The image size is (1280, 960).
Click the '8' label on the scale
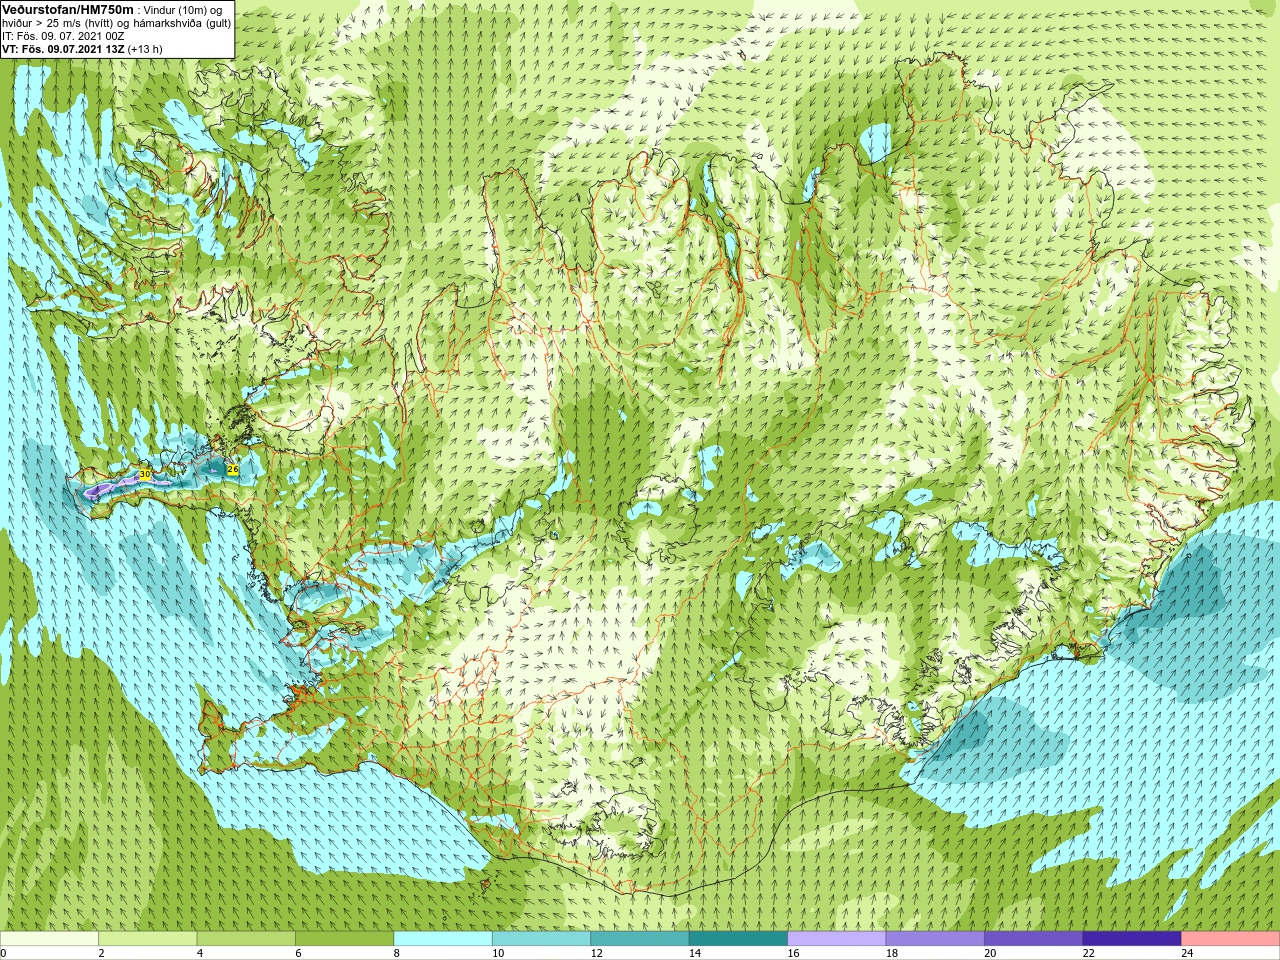397,953
